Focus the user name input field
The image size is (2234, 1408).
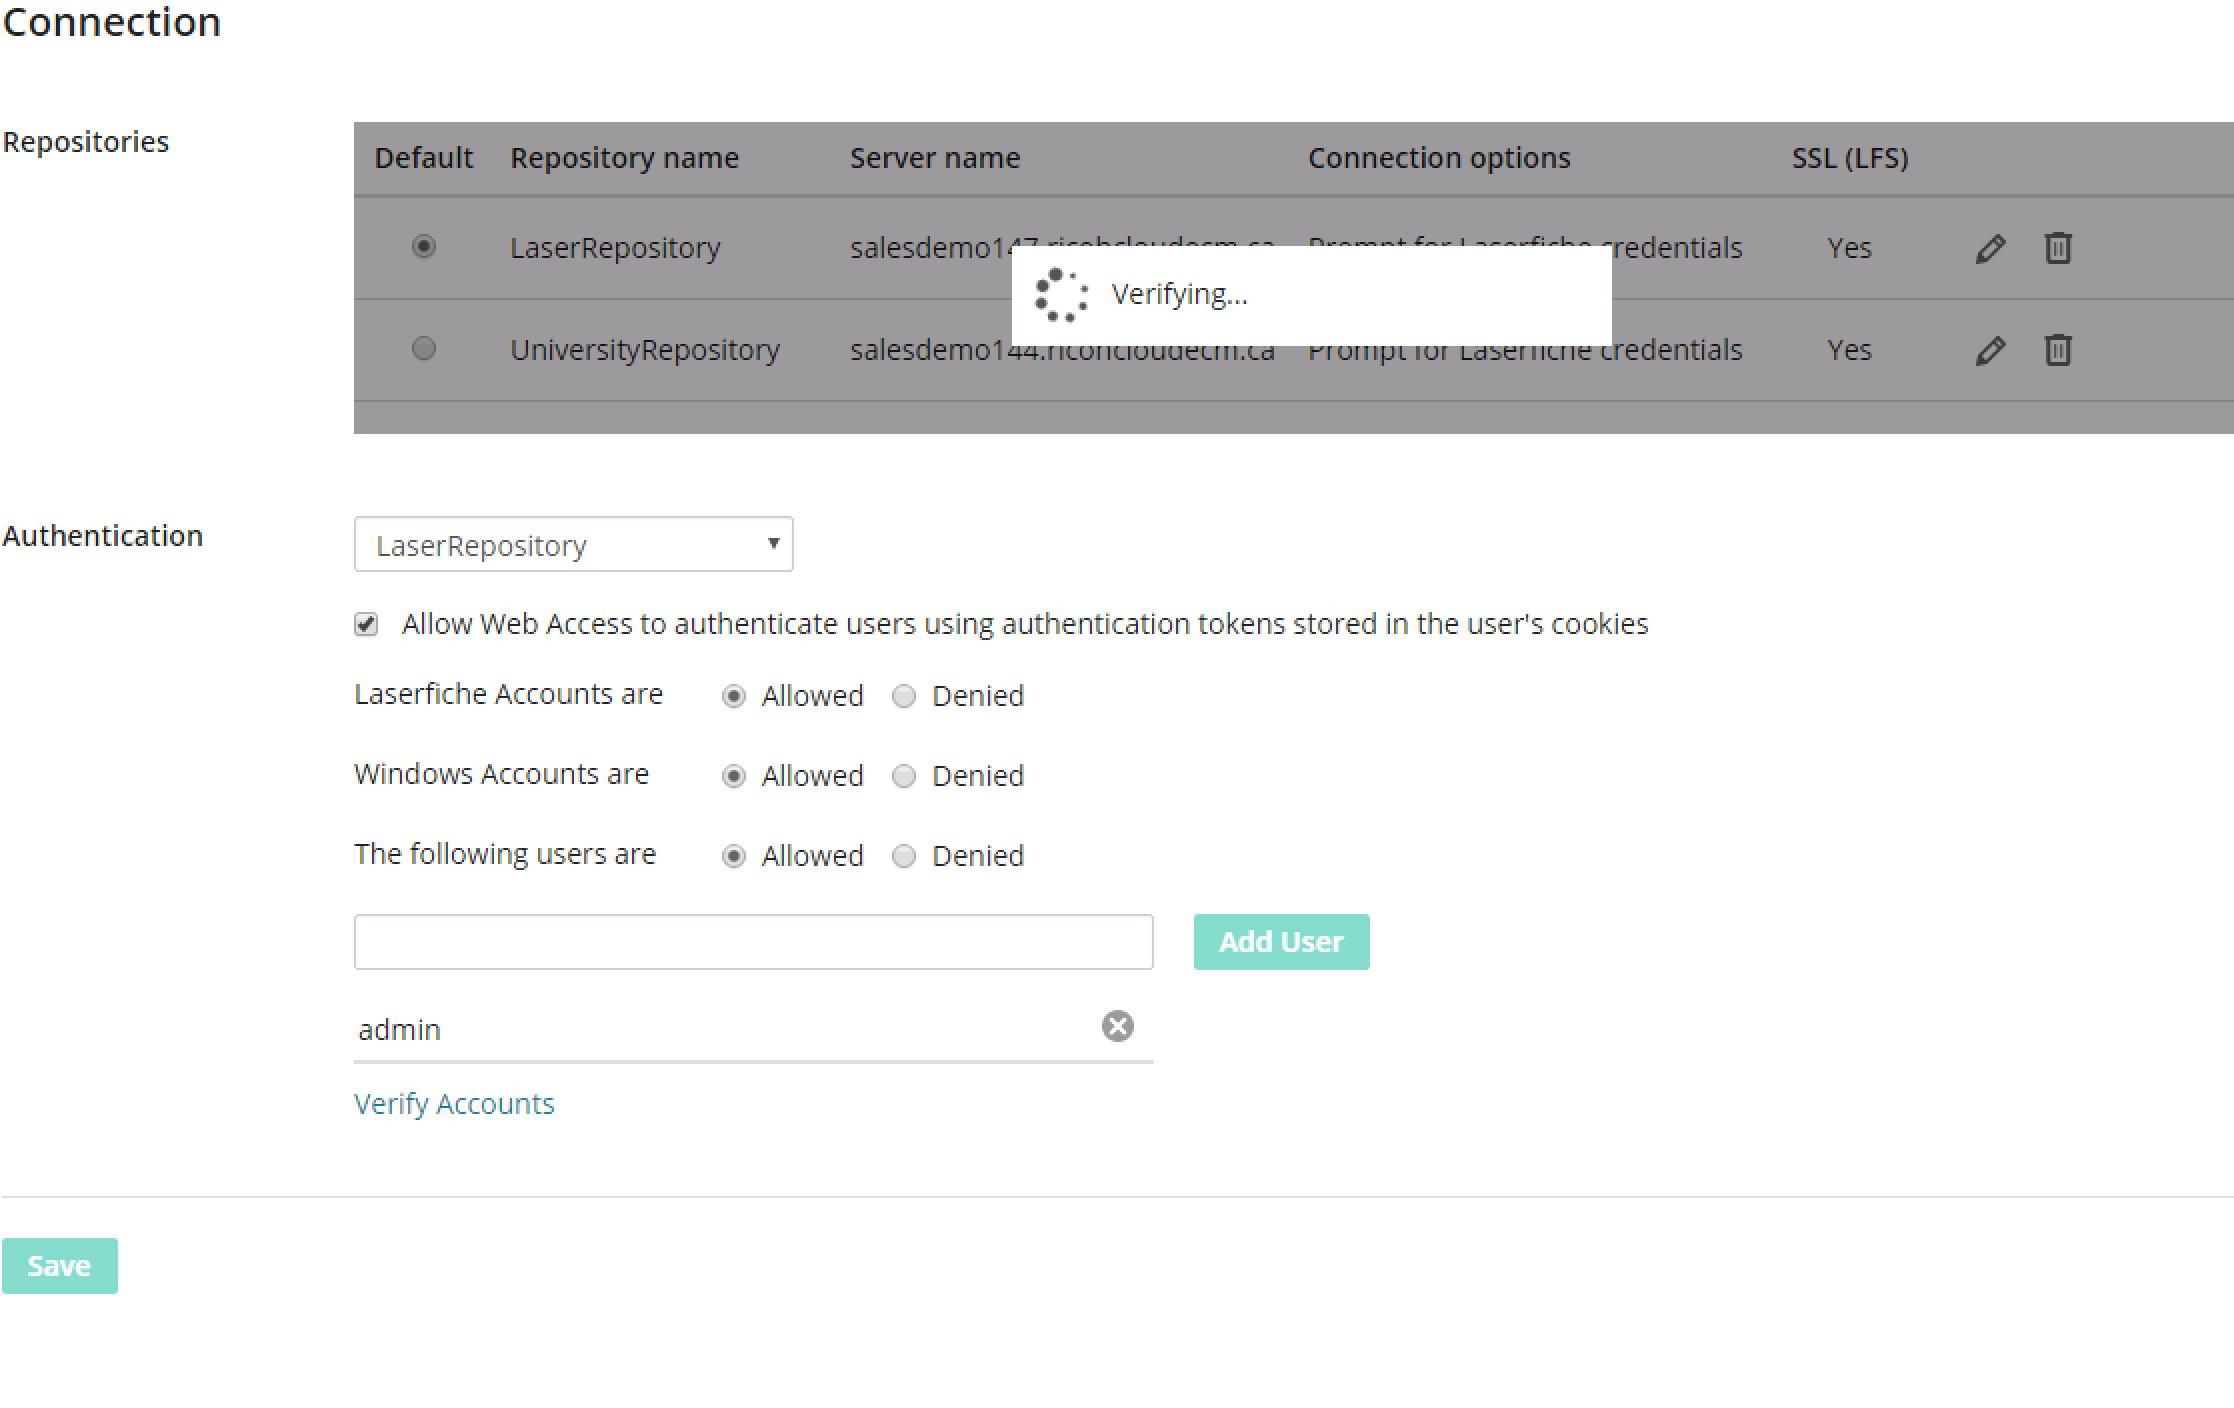click(753, 942)
